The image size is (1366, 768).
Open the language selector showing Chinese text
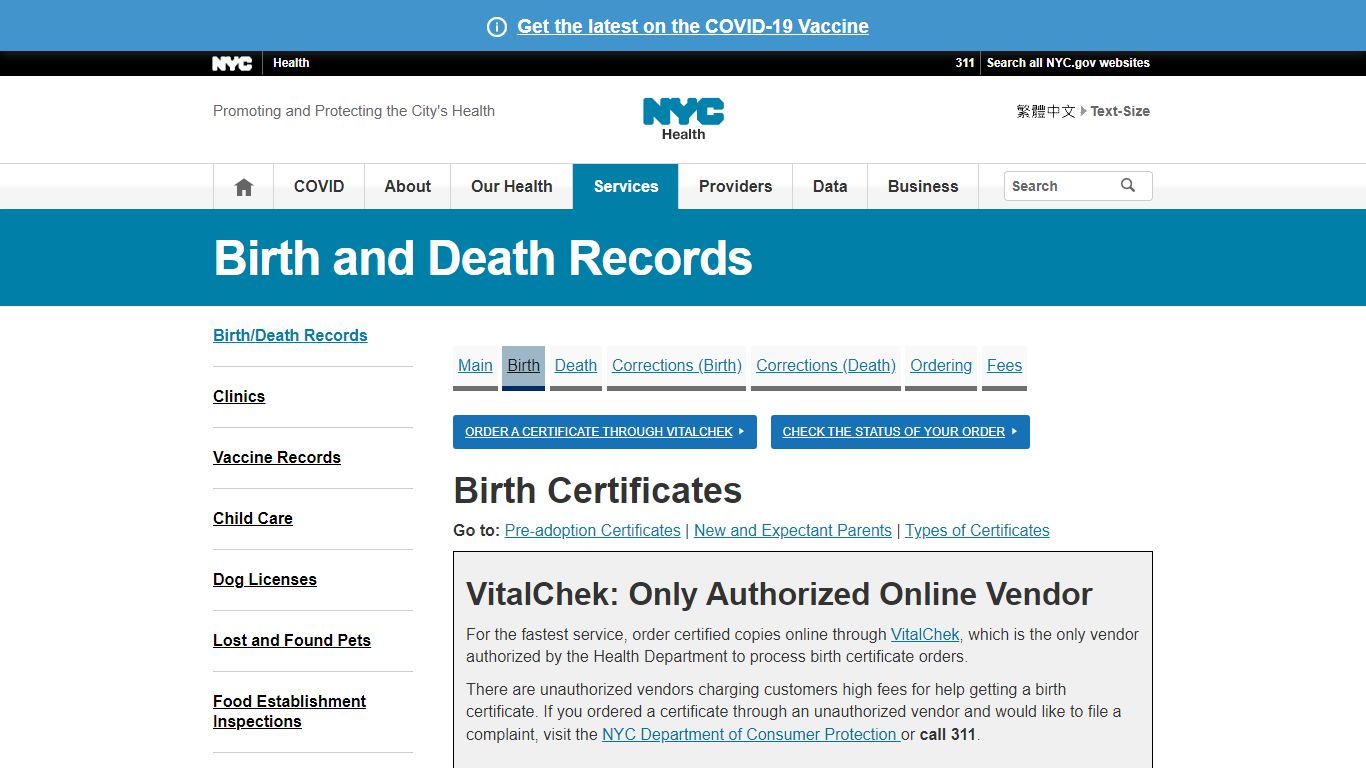[x=1045, y=111]
